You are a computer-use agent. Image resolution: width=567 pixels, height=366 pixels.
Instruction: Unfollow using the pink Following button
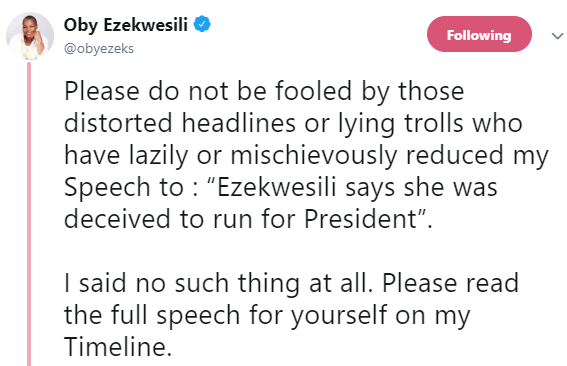tap(479, 34)
